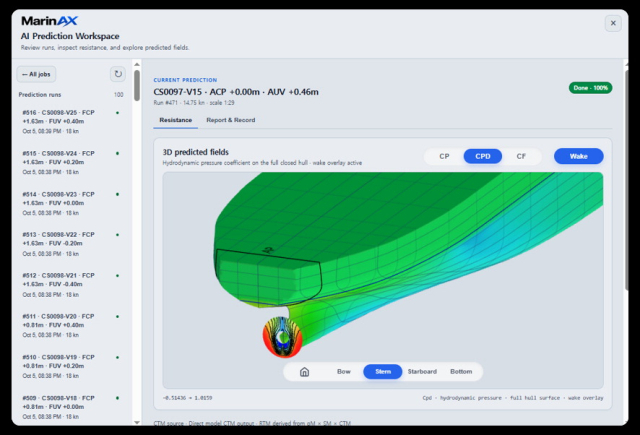Switch to Bottom view
This screenshot has height=435, width=640.
point(461,372)
